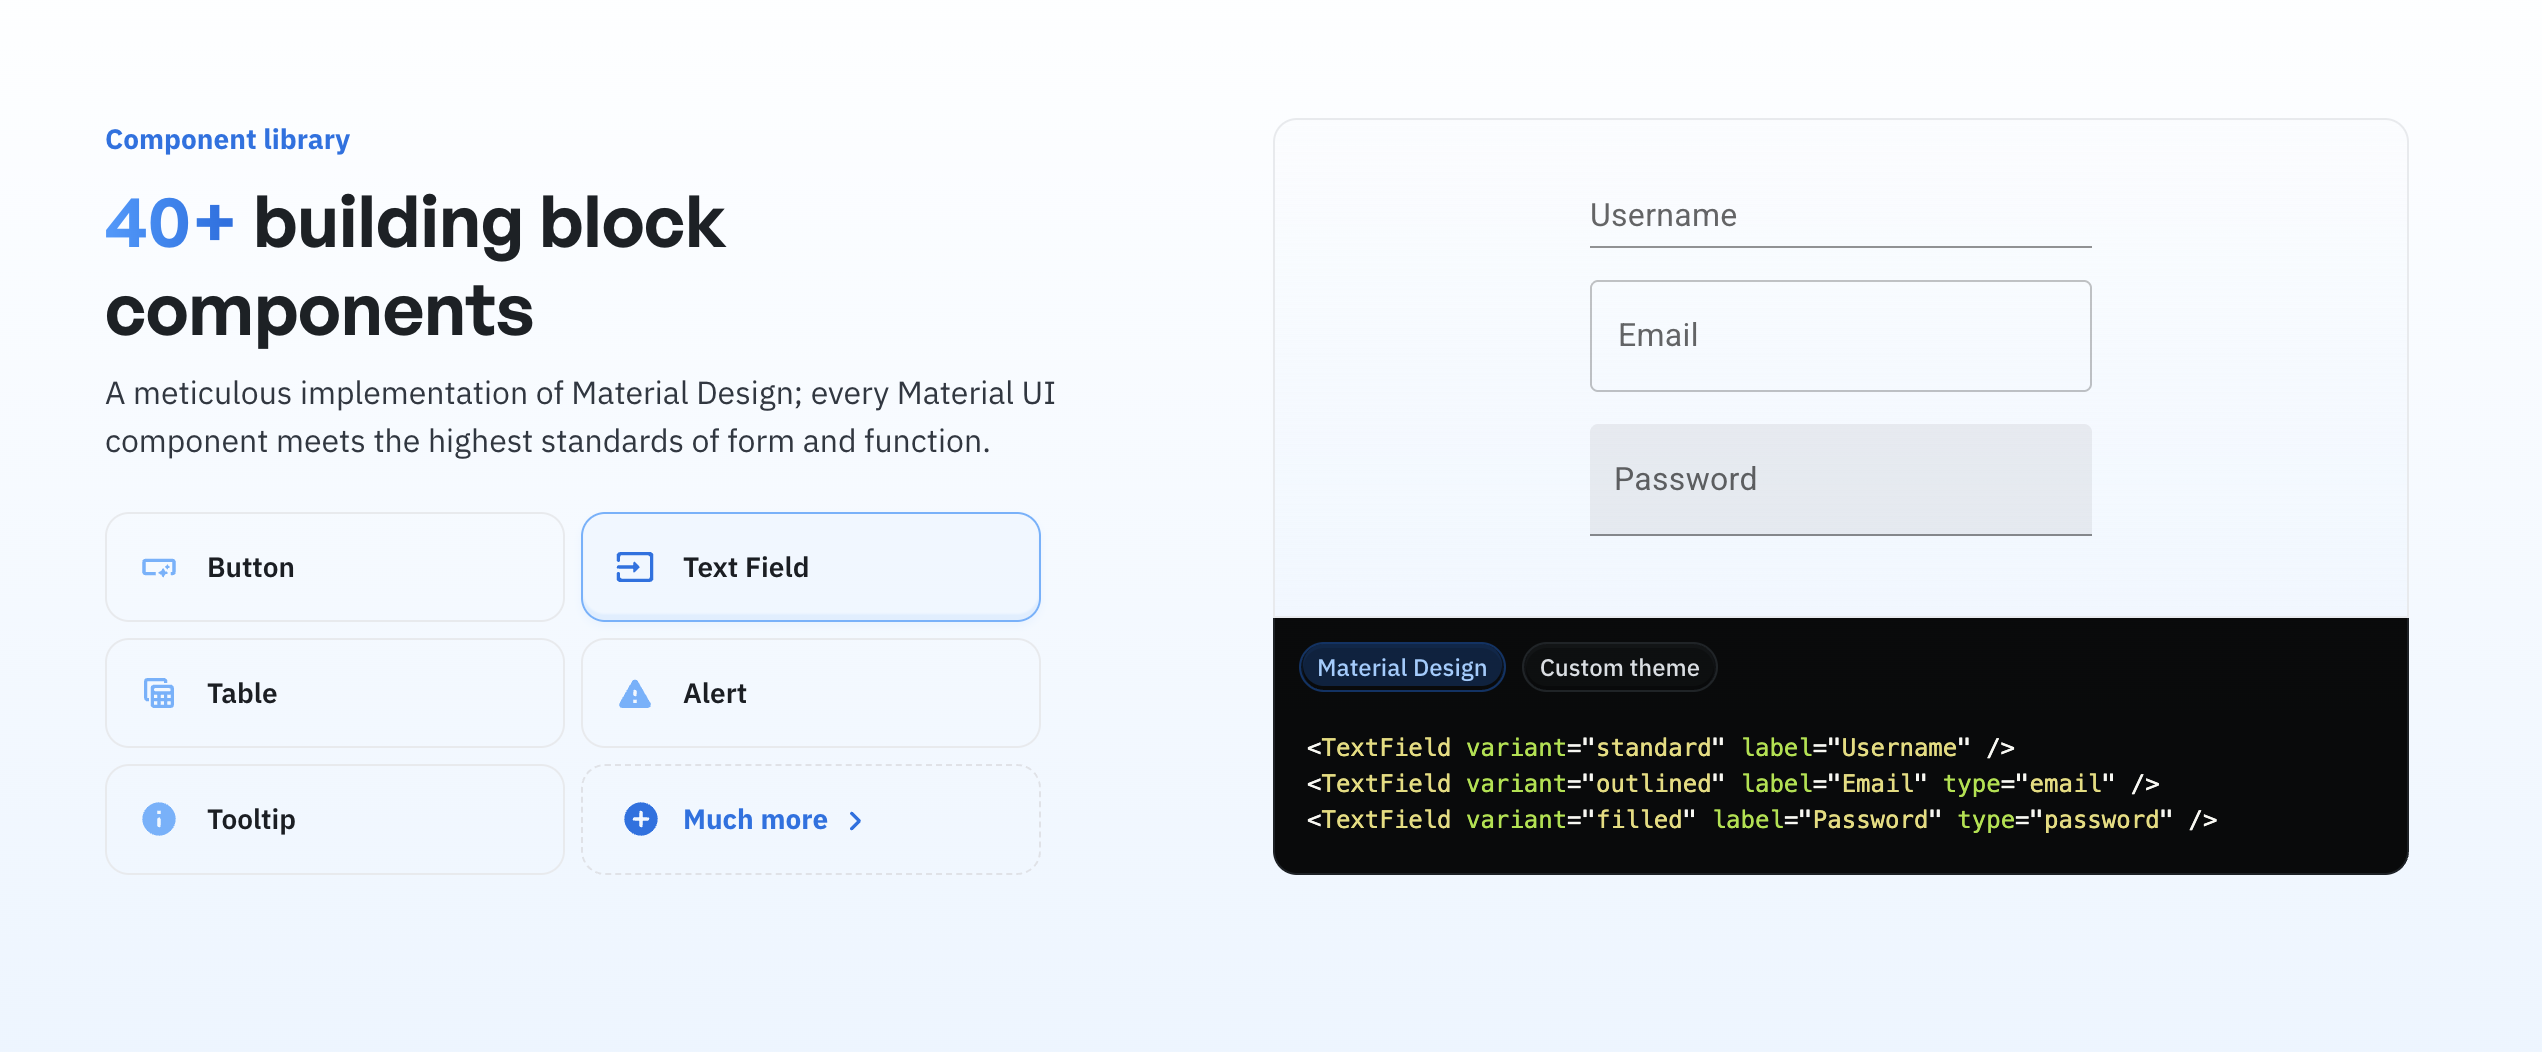This screenshot has height=1052, width=2542.
Task: Click the Email outlined text field
Action: point(1839,336)
